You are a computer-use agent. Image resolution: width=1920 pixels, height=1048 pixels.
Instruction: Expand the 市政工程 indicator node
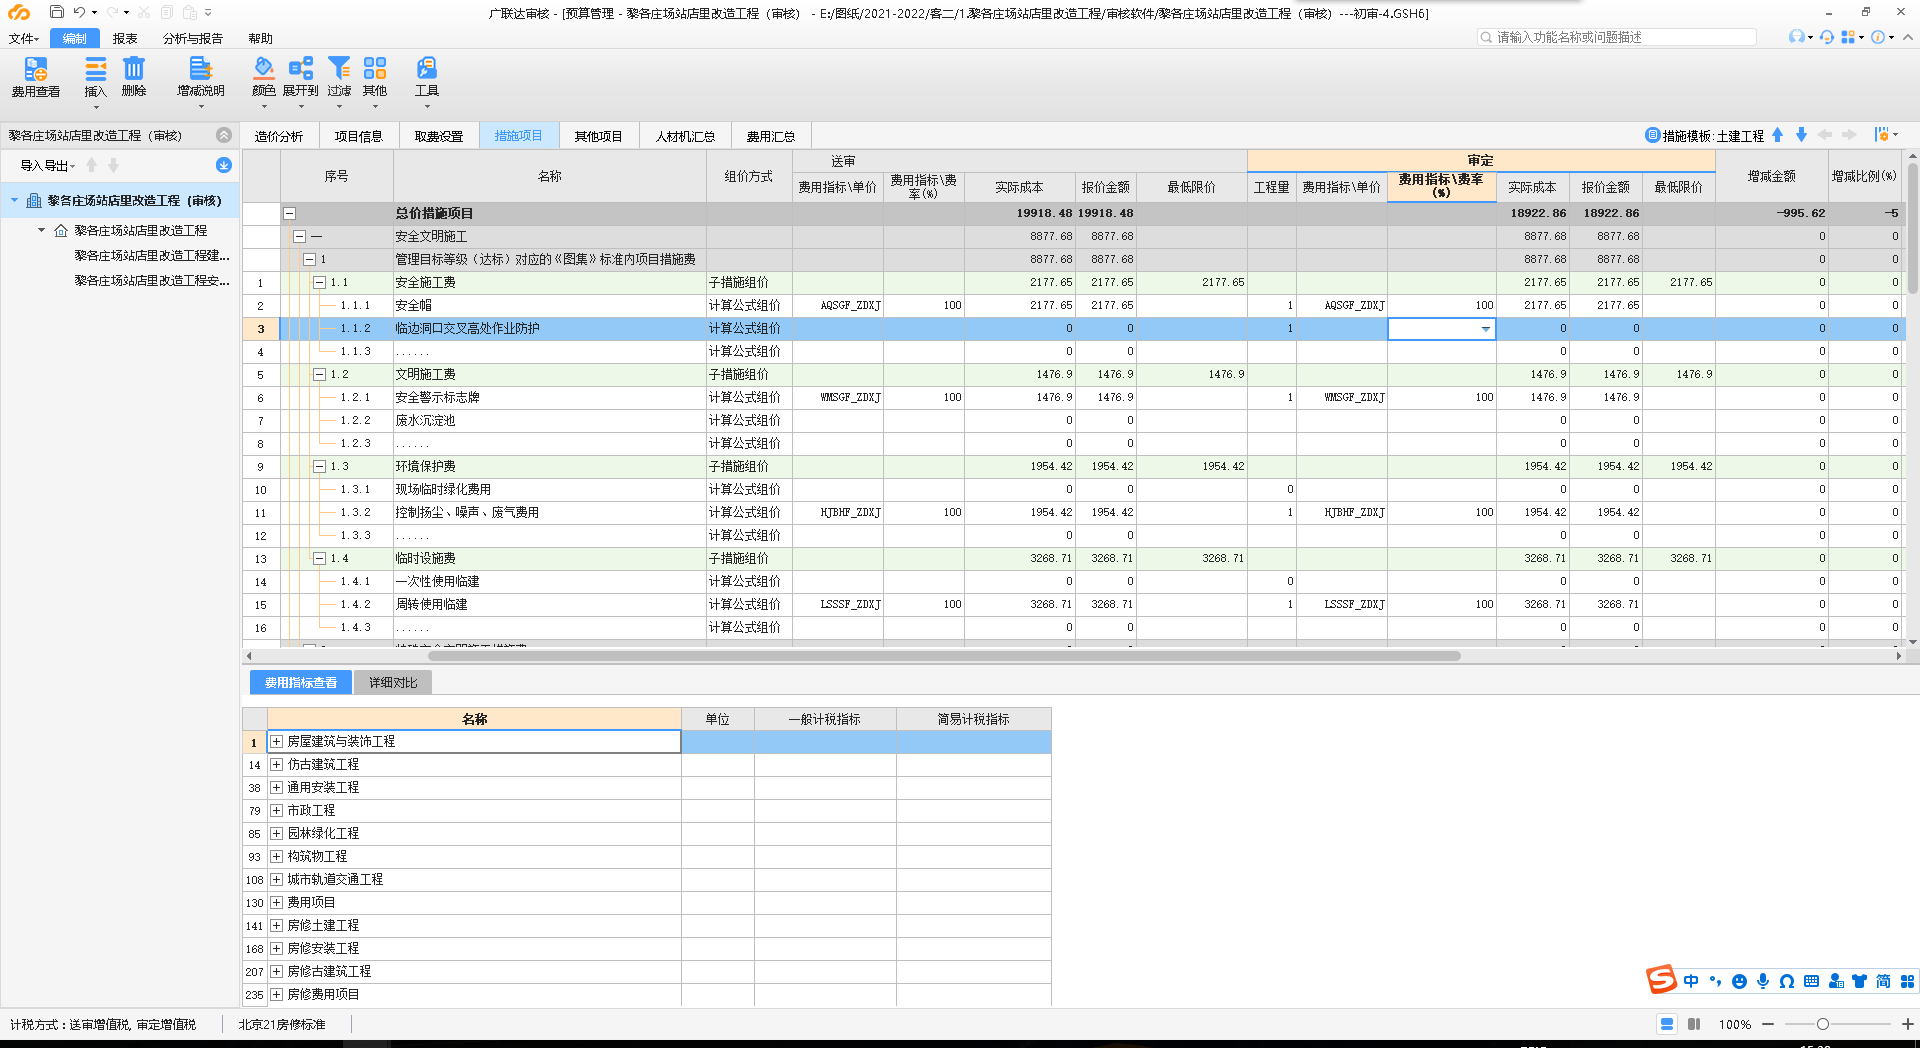tap(277, 810)
